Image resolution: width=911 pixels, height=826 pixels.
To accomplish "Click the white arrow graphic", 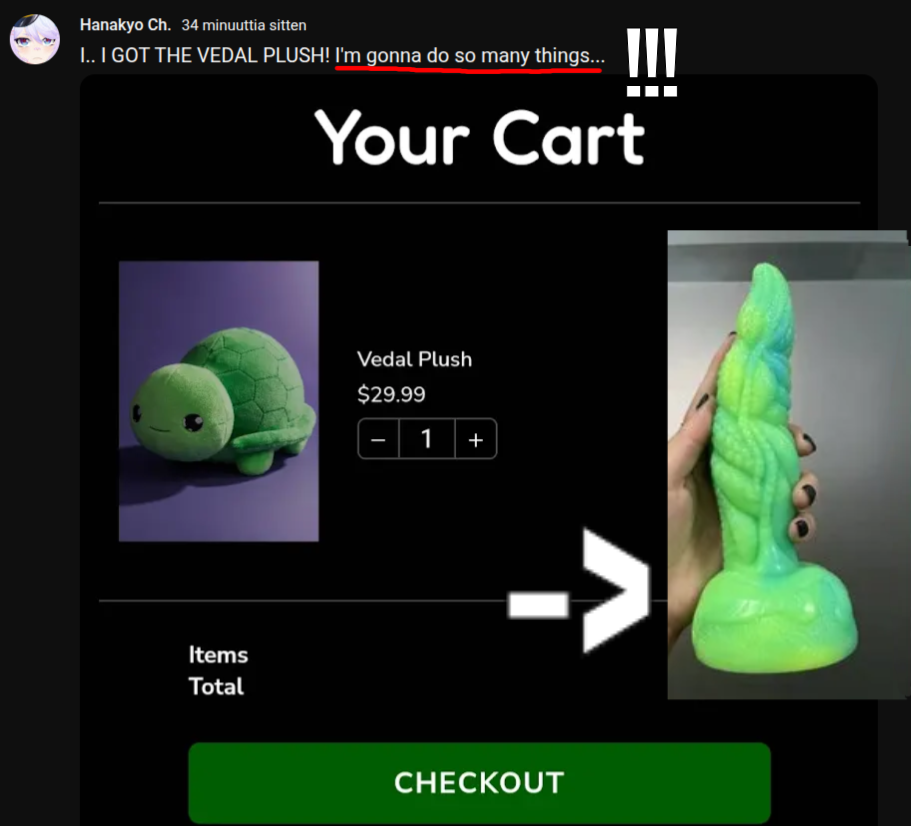I will 579,591.
